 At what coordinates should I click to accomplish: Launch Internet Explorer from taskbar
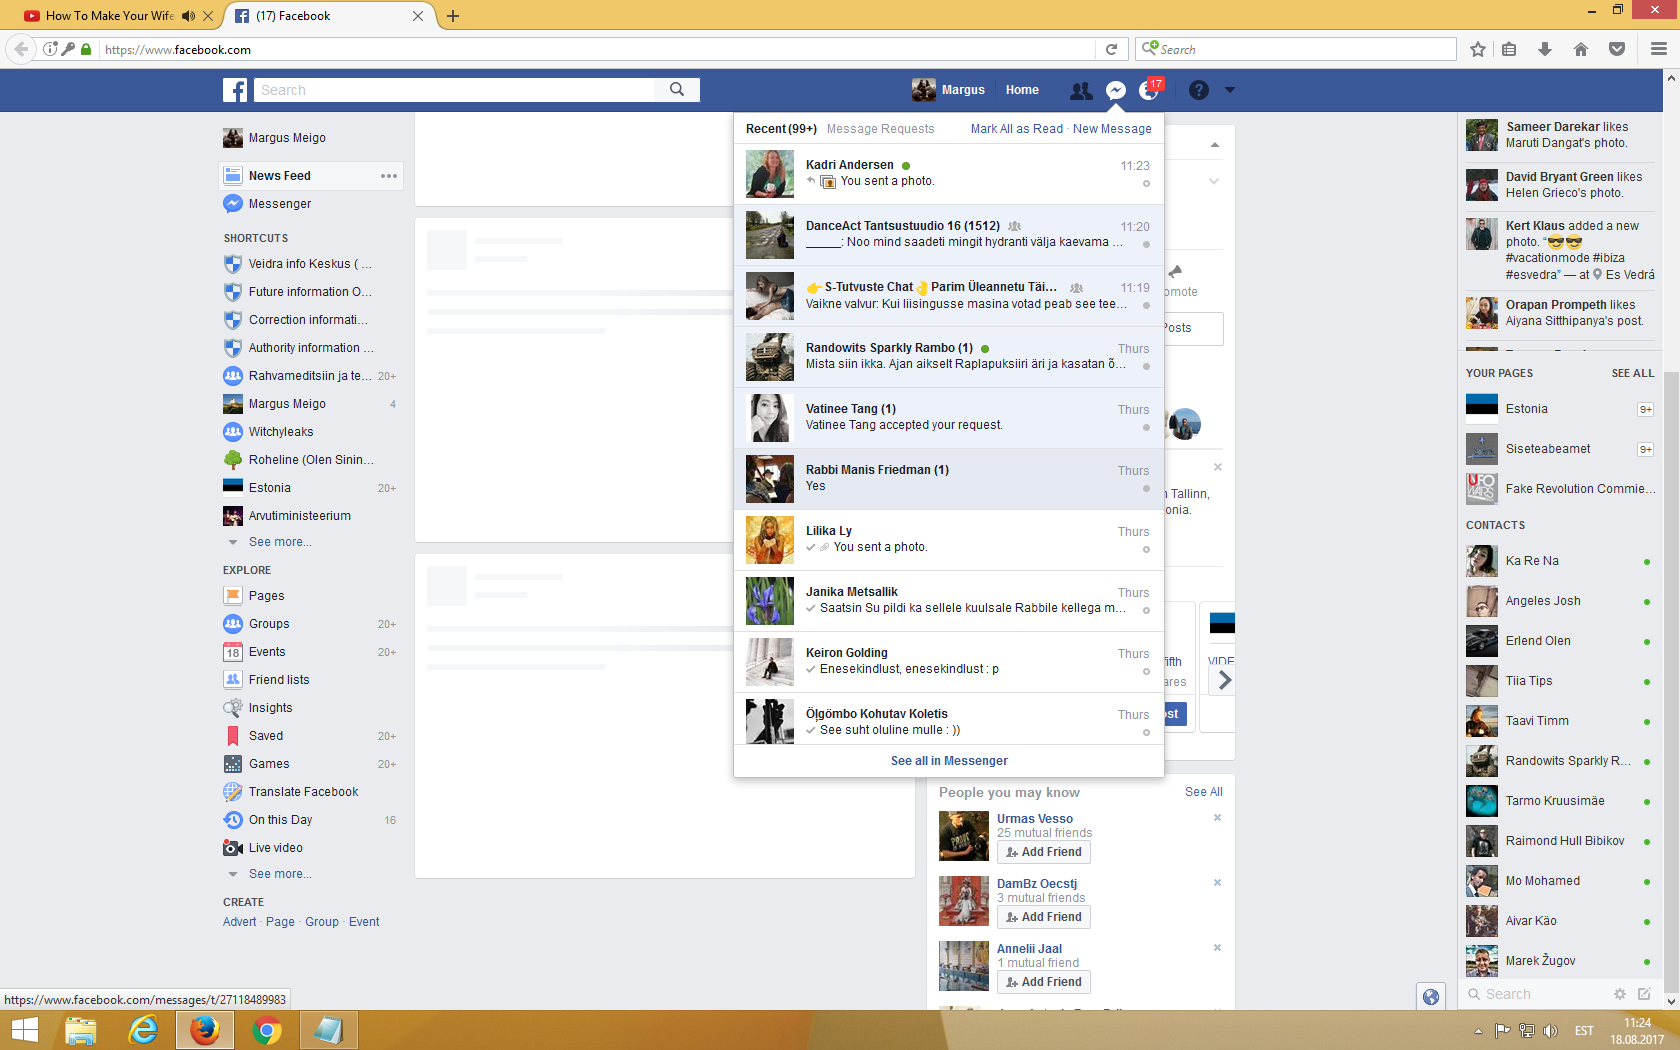pyautogui.click(x=143, y=1030)
